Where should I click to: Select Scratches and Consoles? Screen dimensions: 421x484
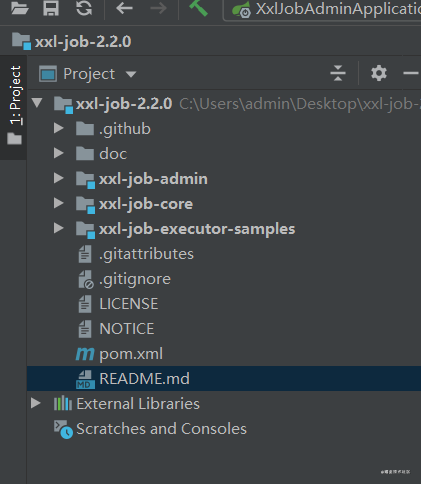tap(161, 429)
